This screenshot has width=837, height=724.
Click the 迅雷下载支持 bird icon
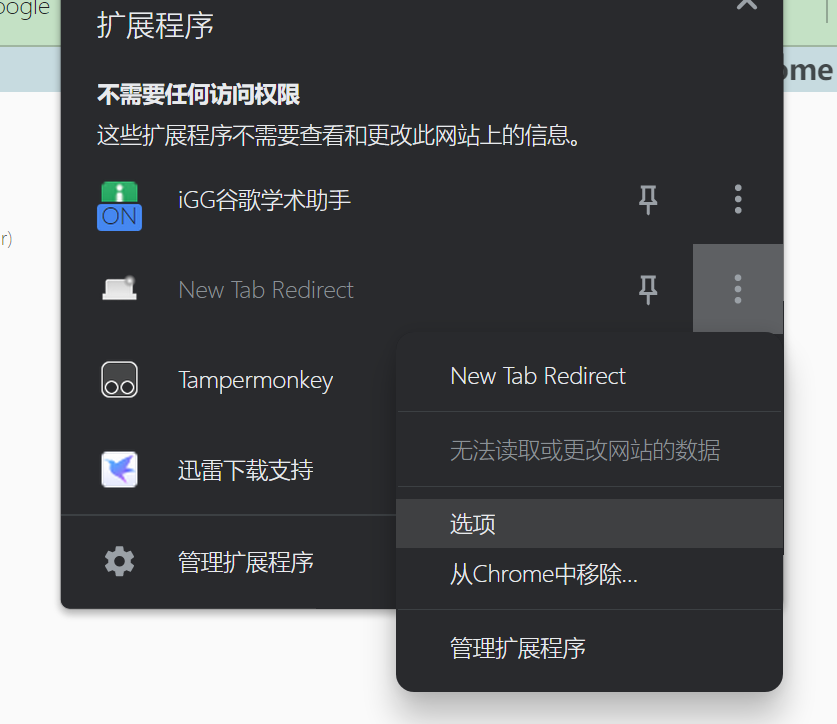click(119, 470)
